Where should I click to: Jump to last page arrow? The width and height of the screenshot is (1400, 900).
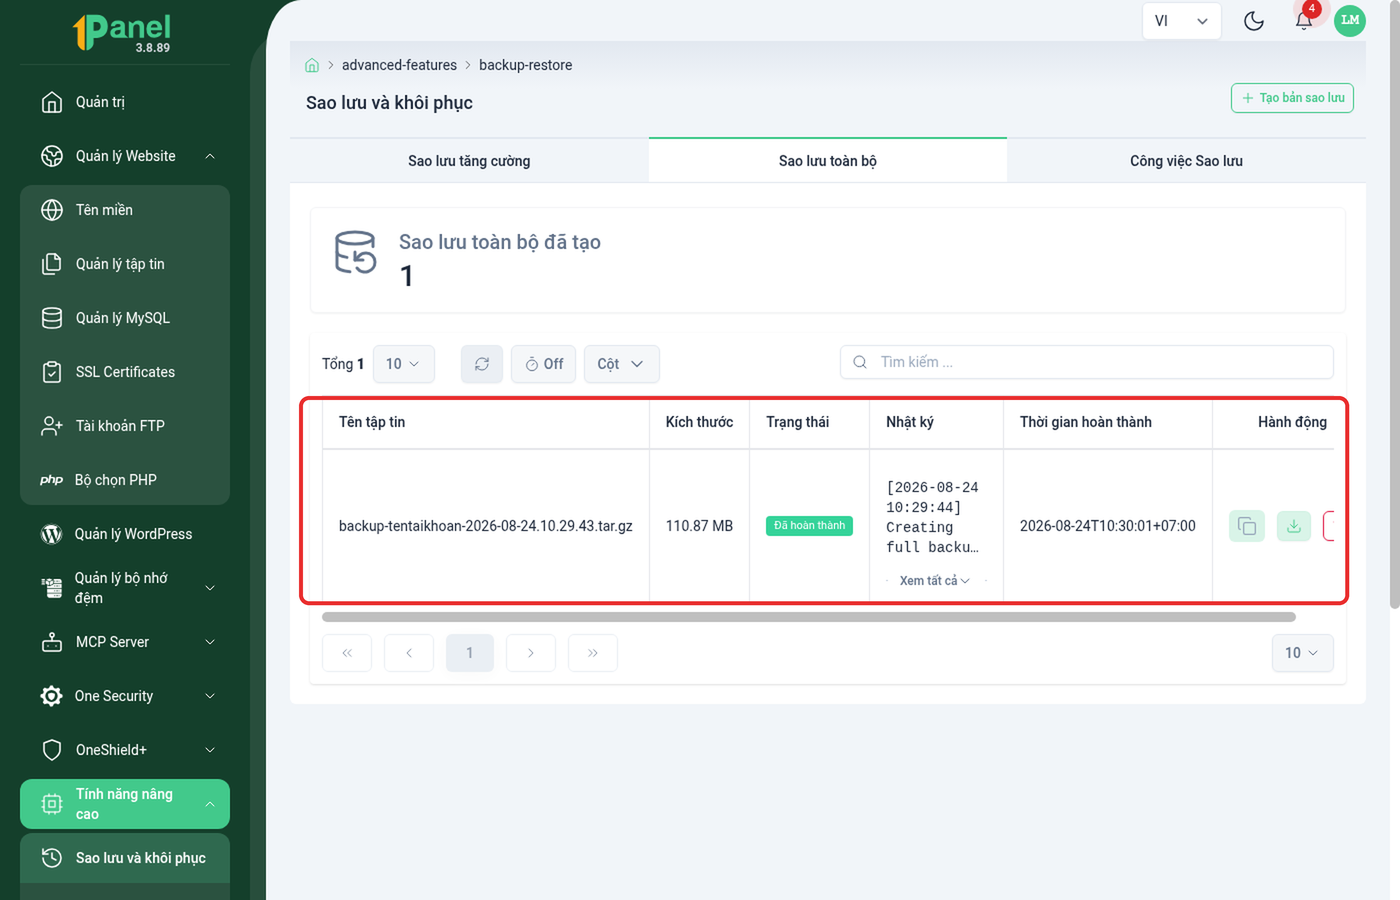click(x=593, y=653)
